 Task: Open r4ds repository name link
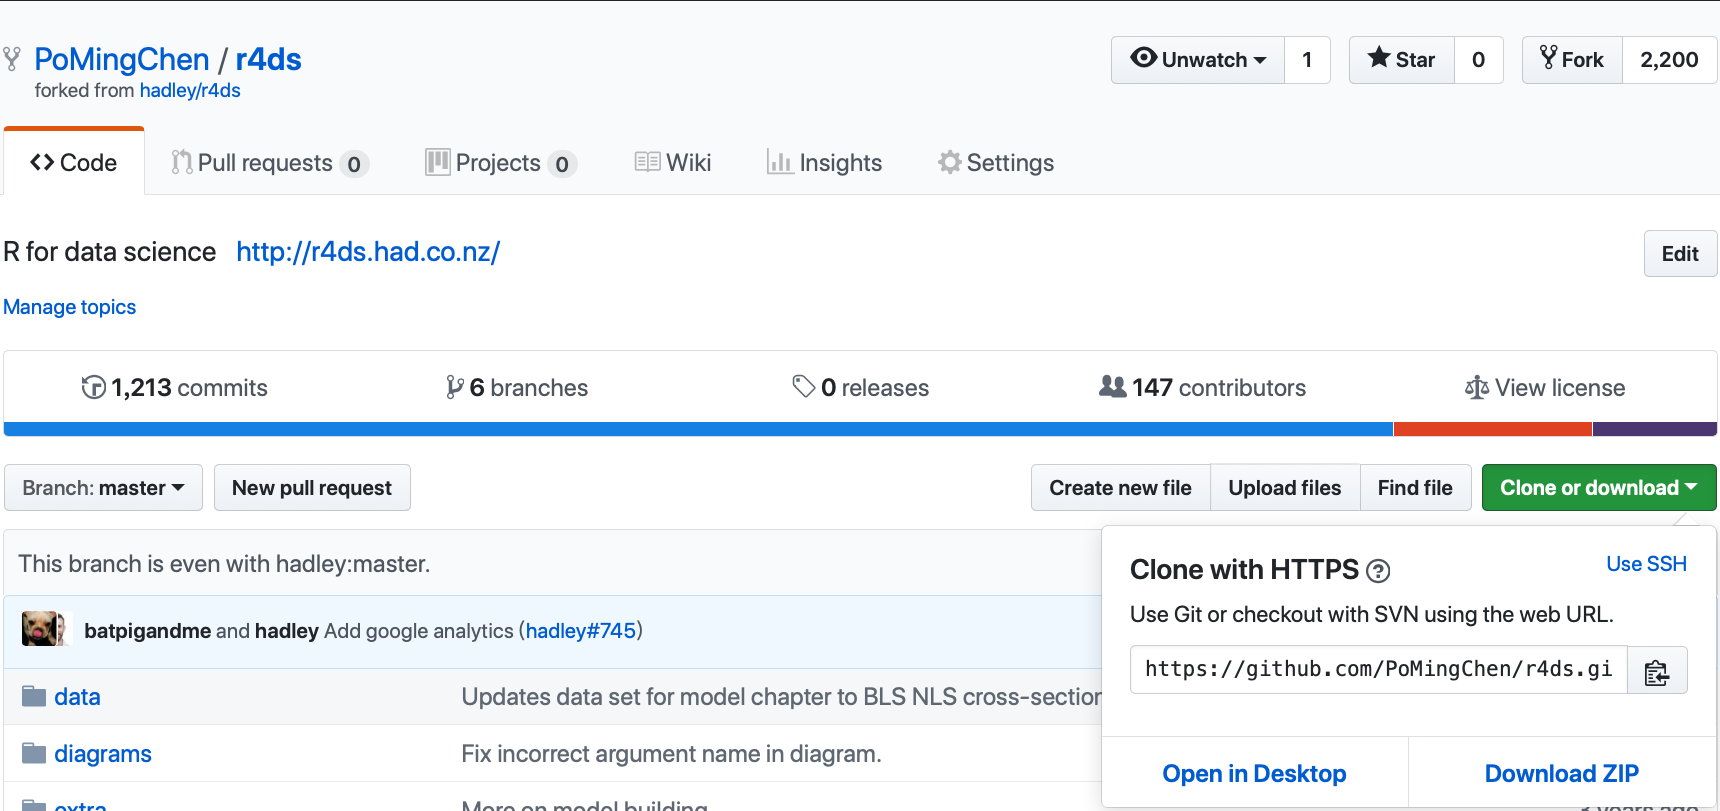pos(268,59)
